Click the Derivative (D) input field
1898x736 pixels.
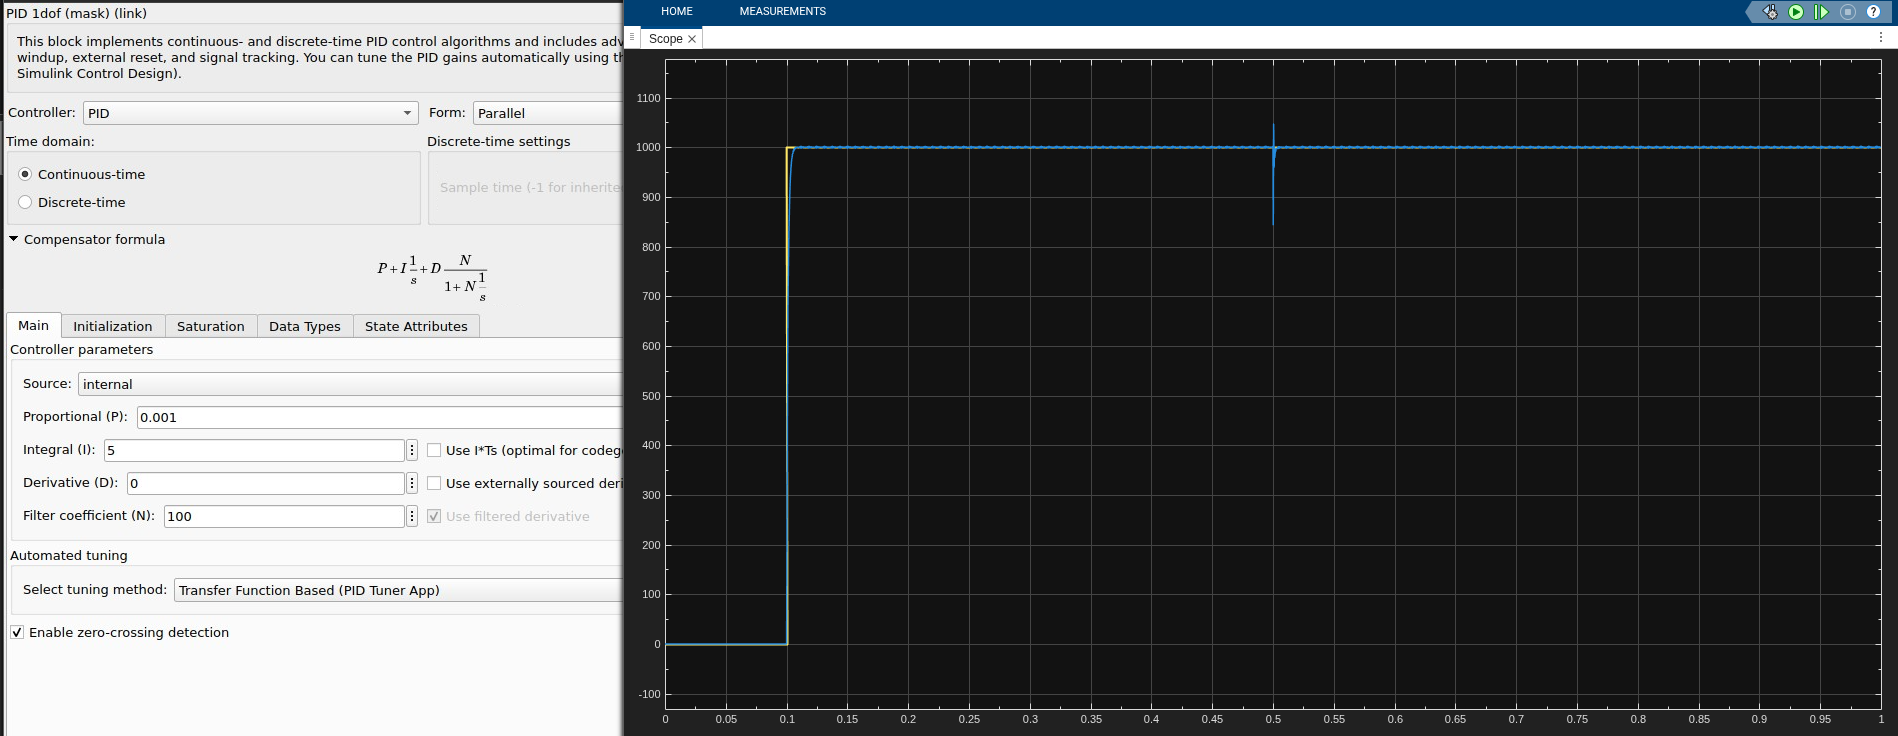(266, 483)
